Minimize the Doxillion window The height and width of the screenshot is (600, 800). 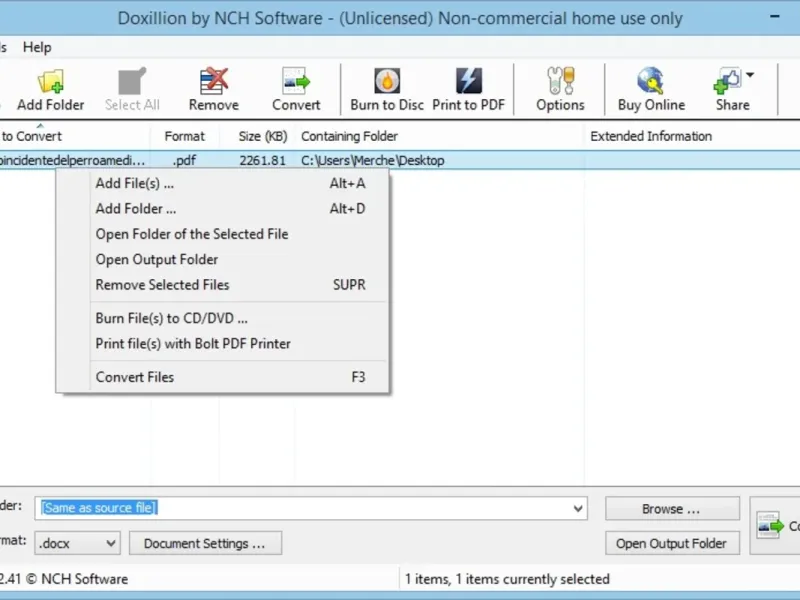tap(774, 17)
